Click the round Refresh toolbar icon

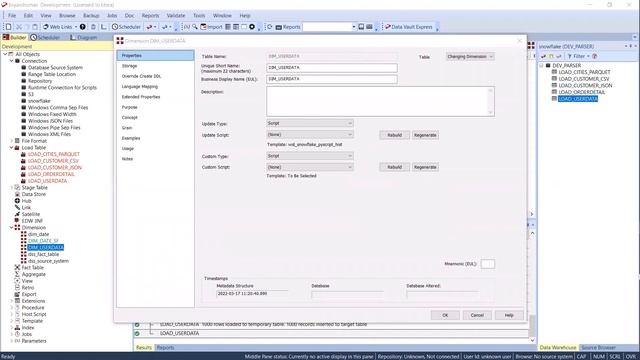[x=269, y=27]
